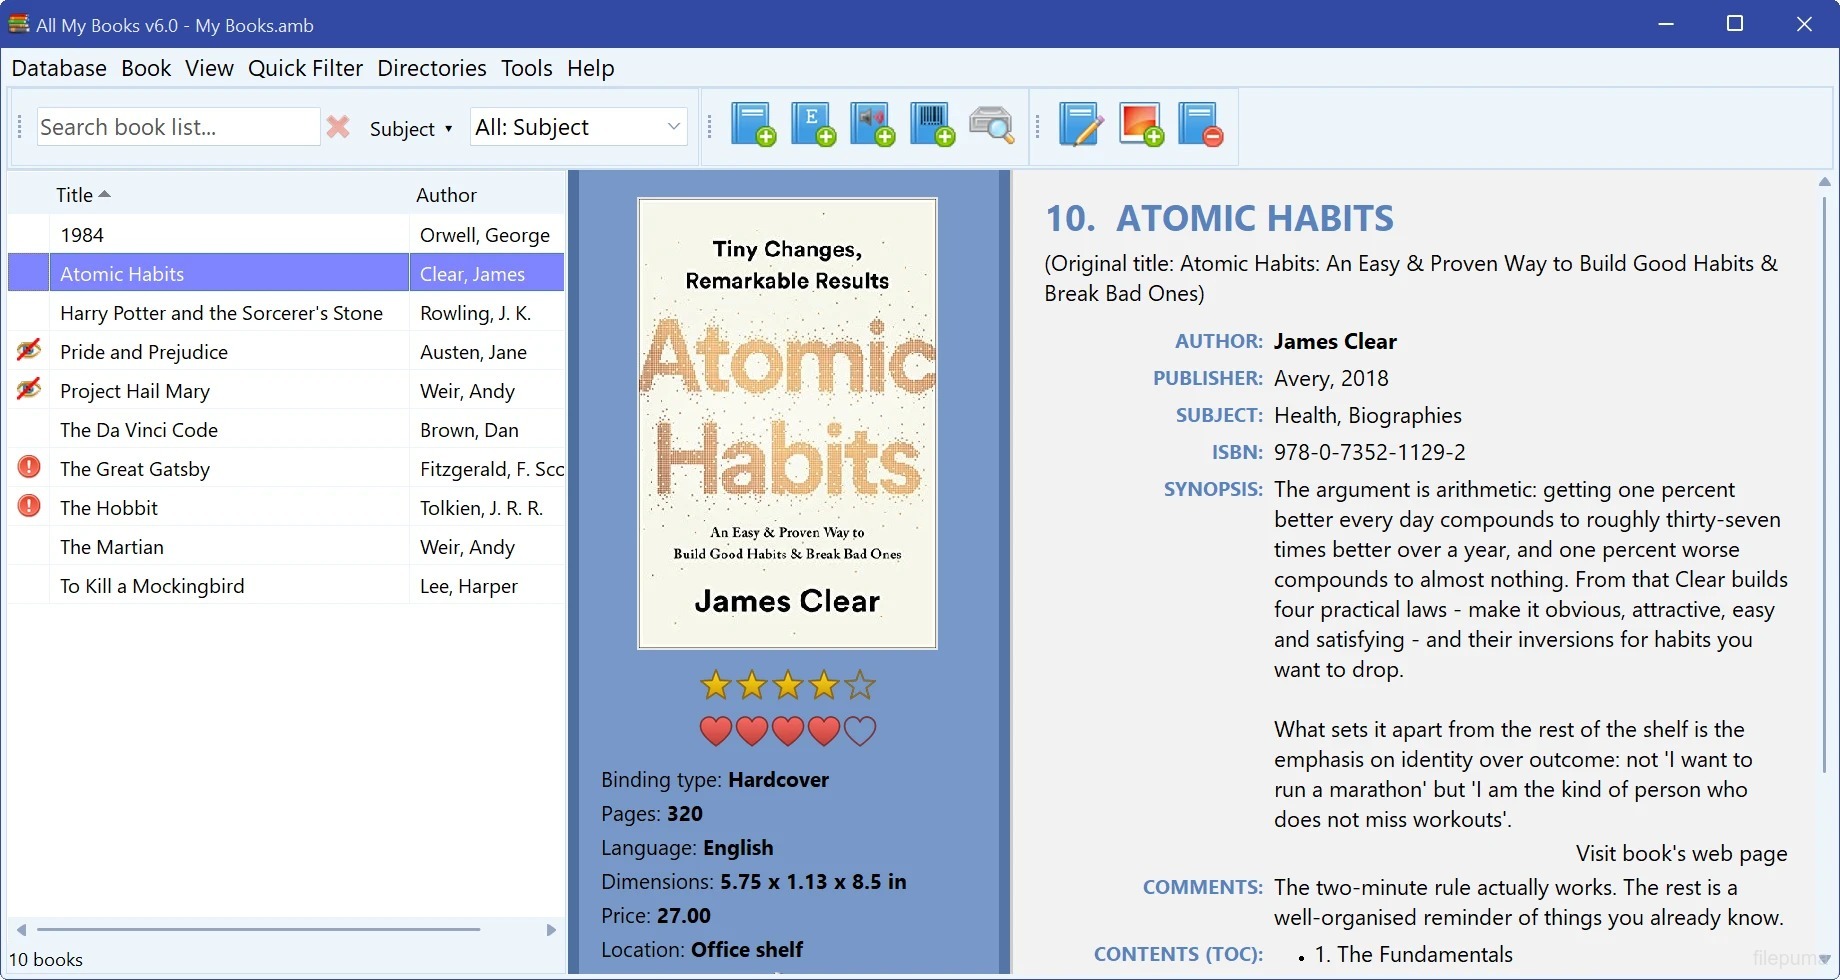Click the publisher Avery, 2018 in details
This screenshot has height=980, width=1840.
pyautogui.click(x=1331, y=378)
